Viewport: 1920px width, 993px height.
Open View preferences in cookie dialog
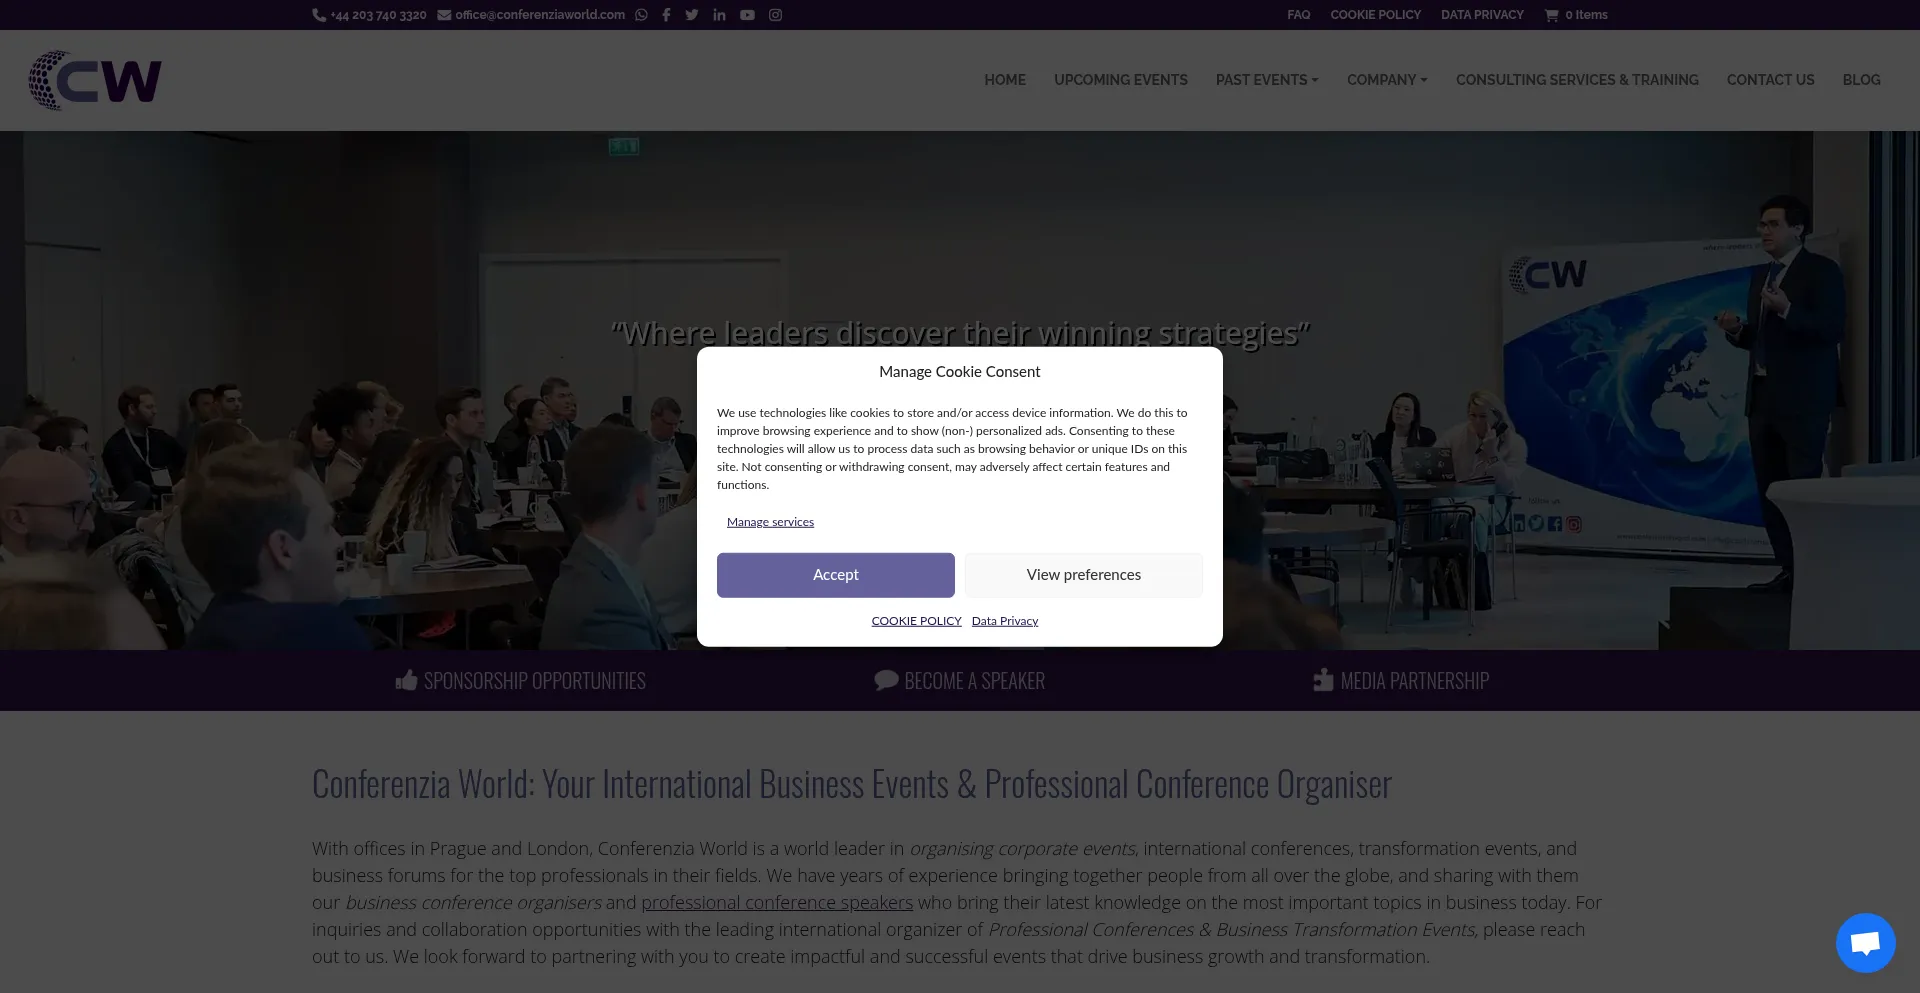tap(1083, 575)
